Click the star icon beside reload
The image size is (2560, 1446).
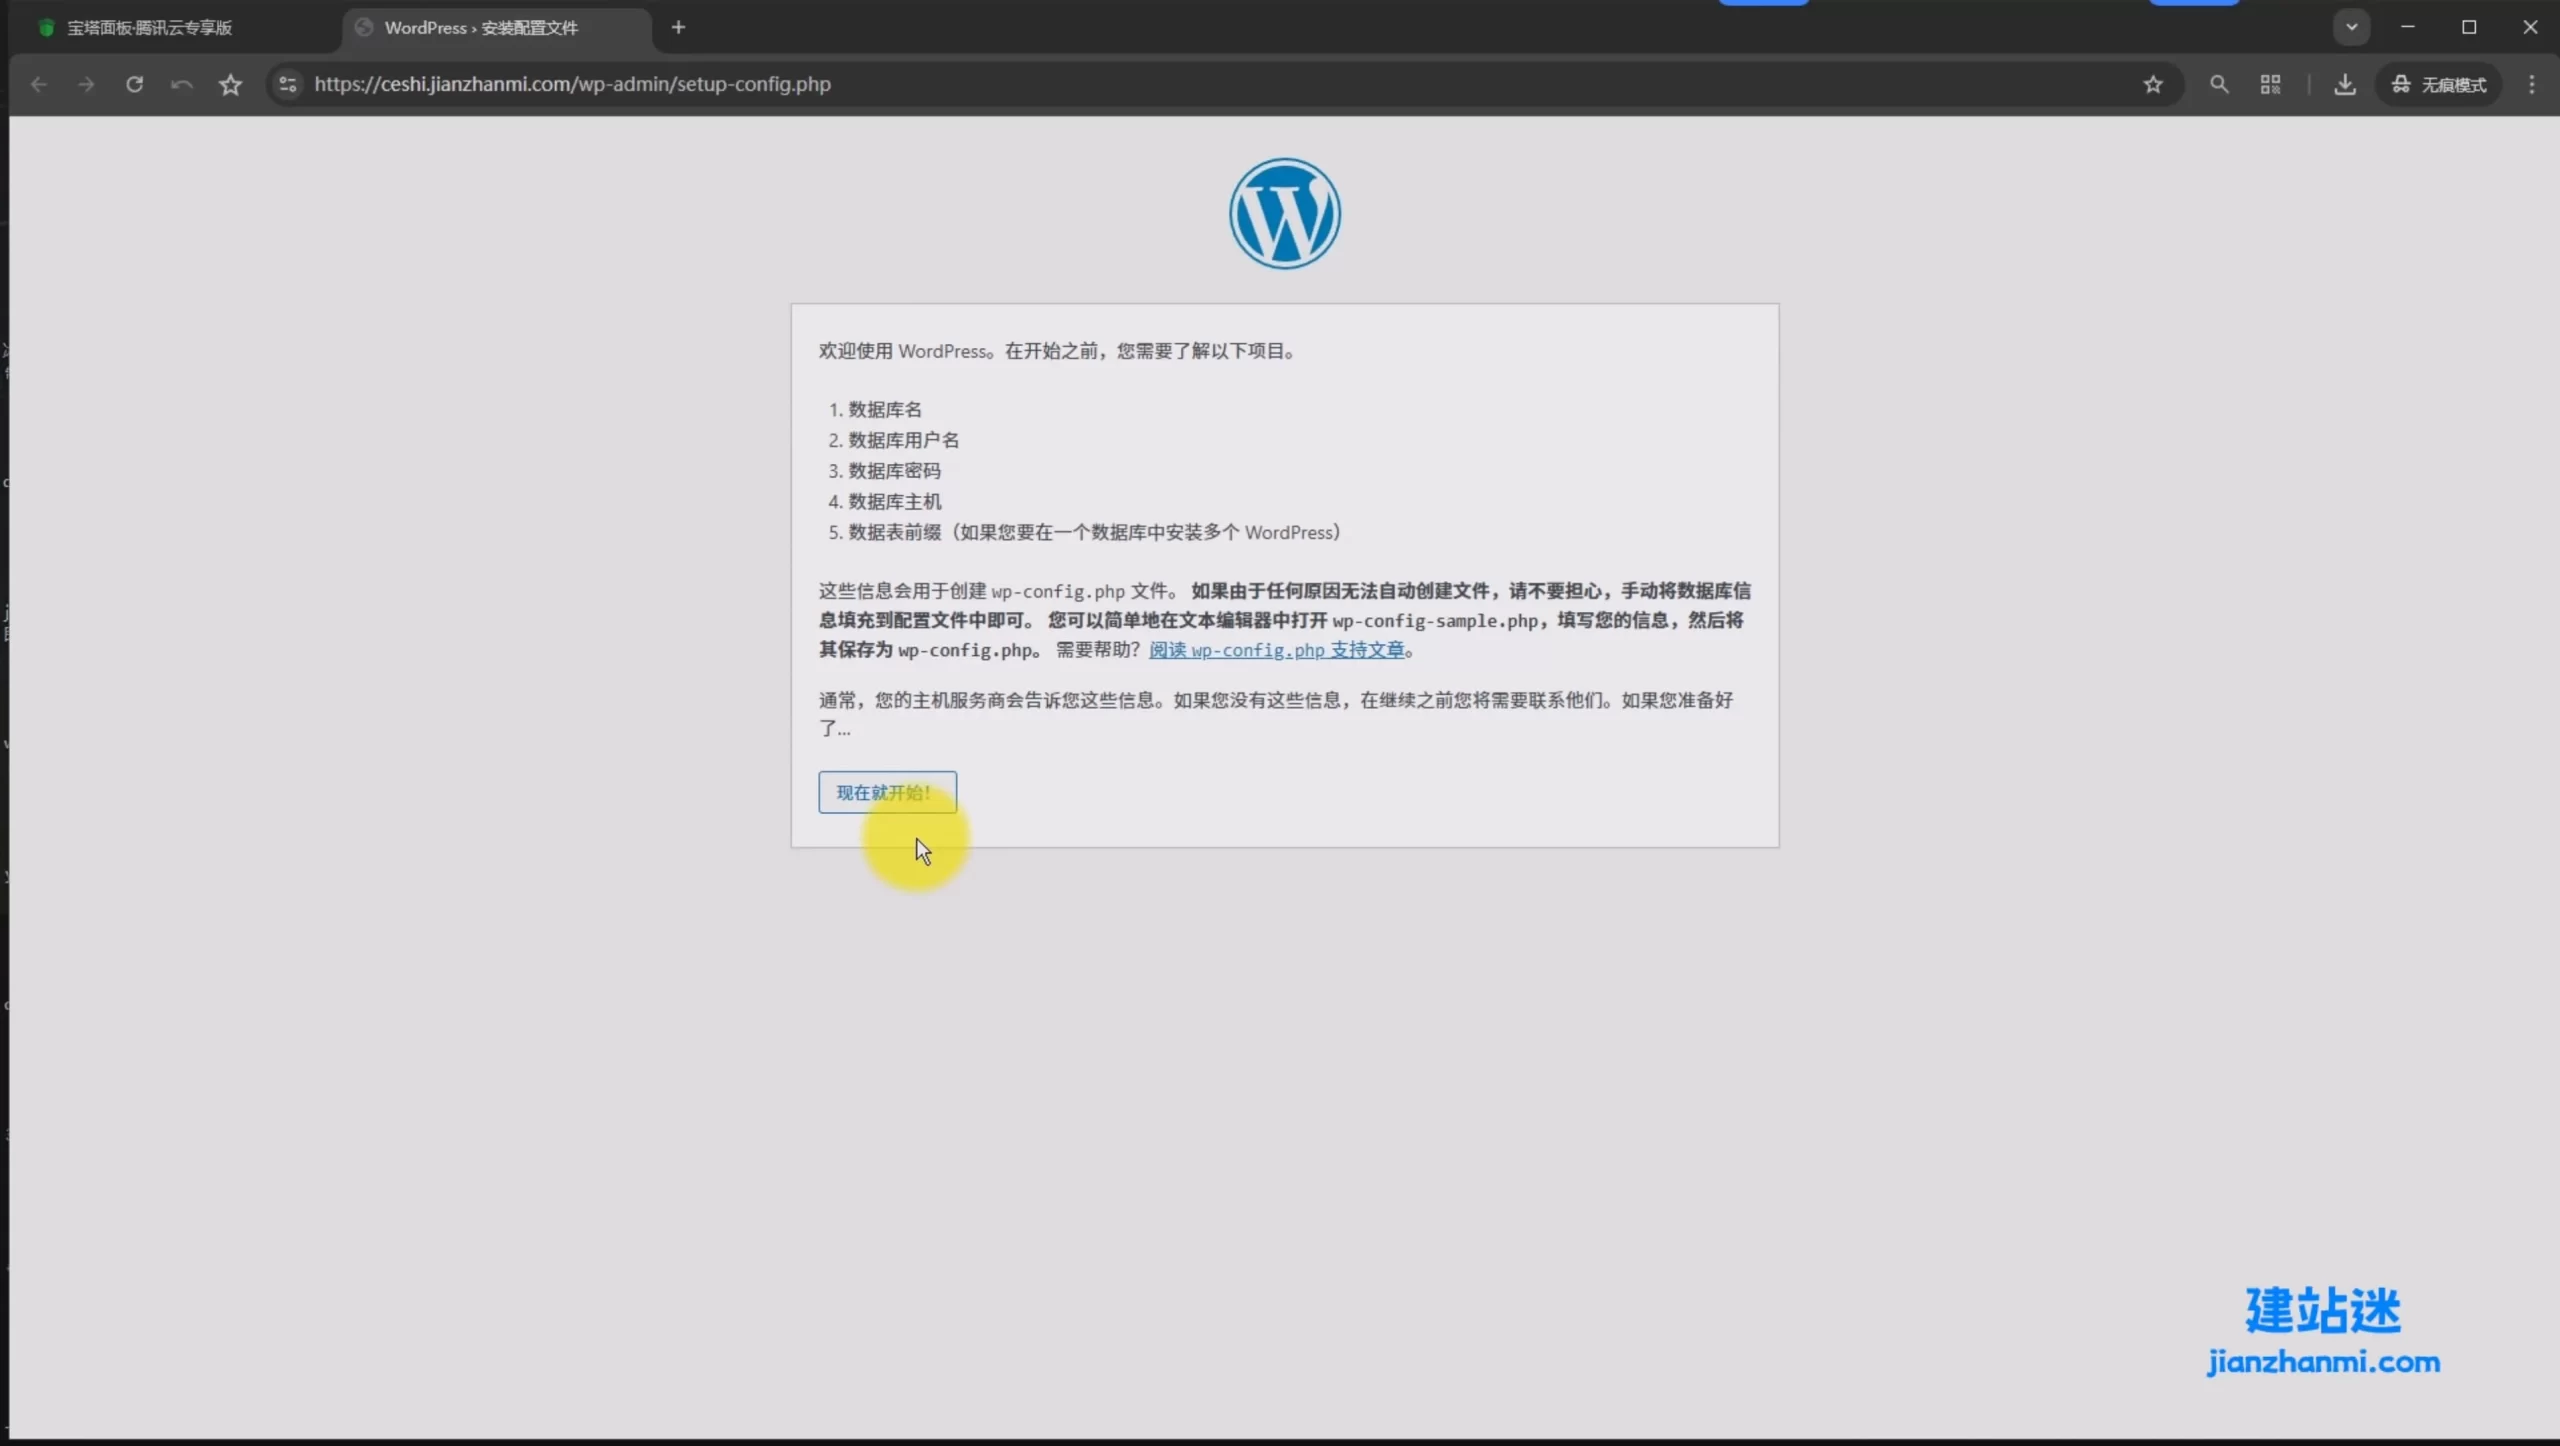point(230,85)
